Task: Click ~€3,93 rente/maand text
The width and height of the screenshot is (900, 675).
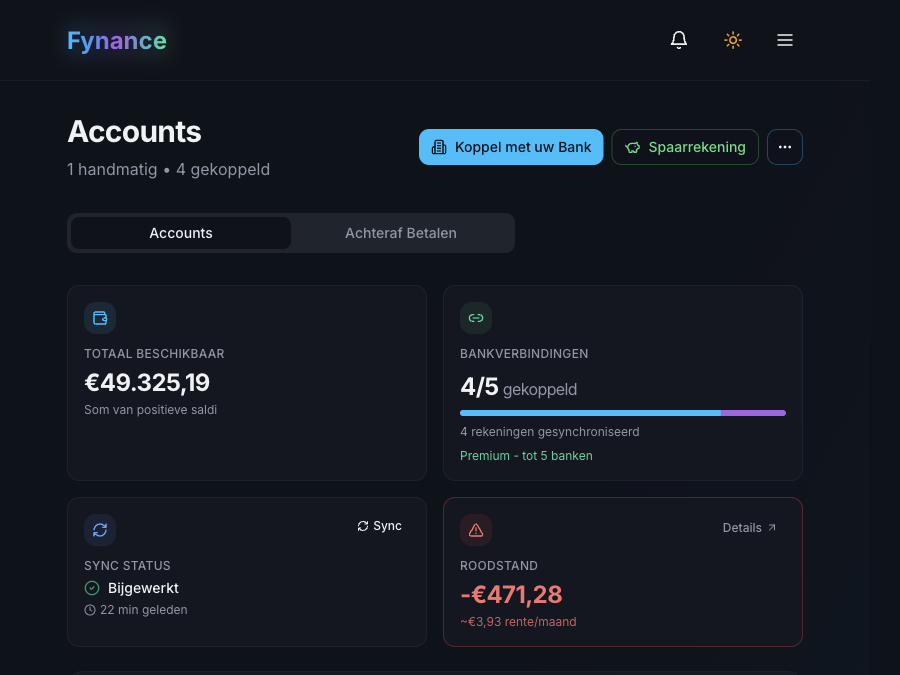Action: click(518, 622)
